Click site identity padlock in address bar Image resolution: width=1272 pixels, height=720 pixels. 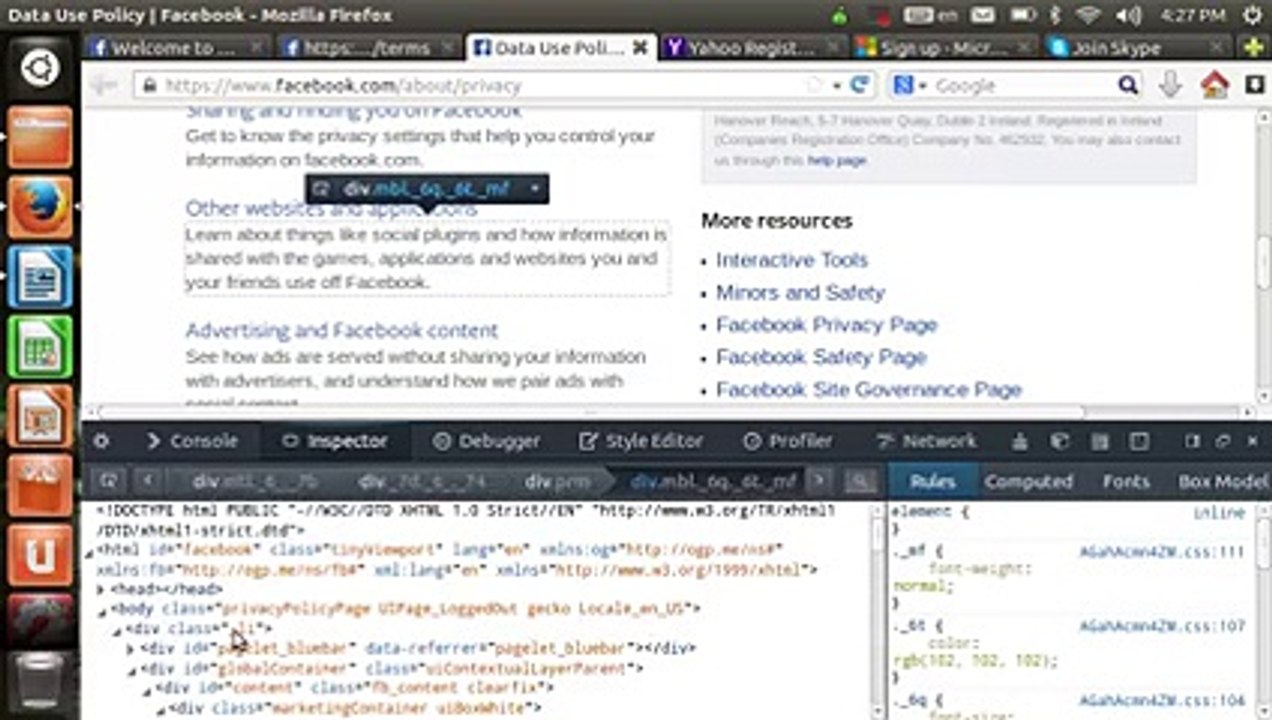pos(149,86)
